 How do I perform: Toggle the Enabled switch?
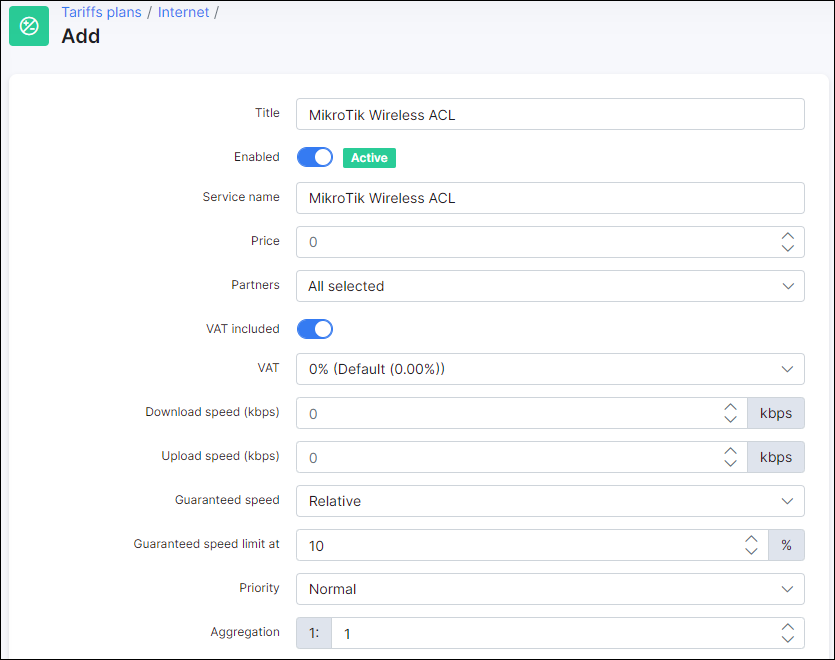tap(315, 157)
